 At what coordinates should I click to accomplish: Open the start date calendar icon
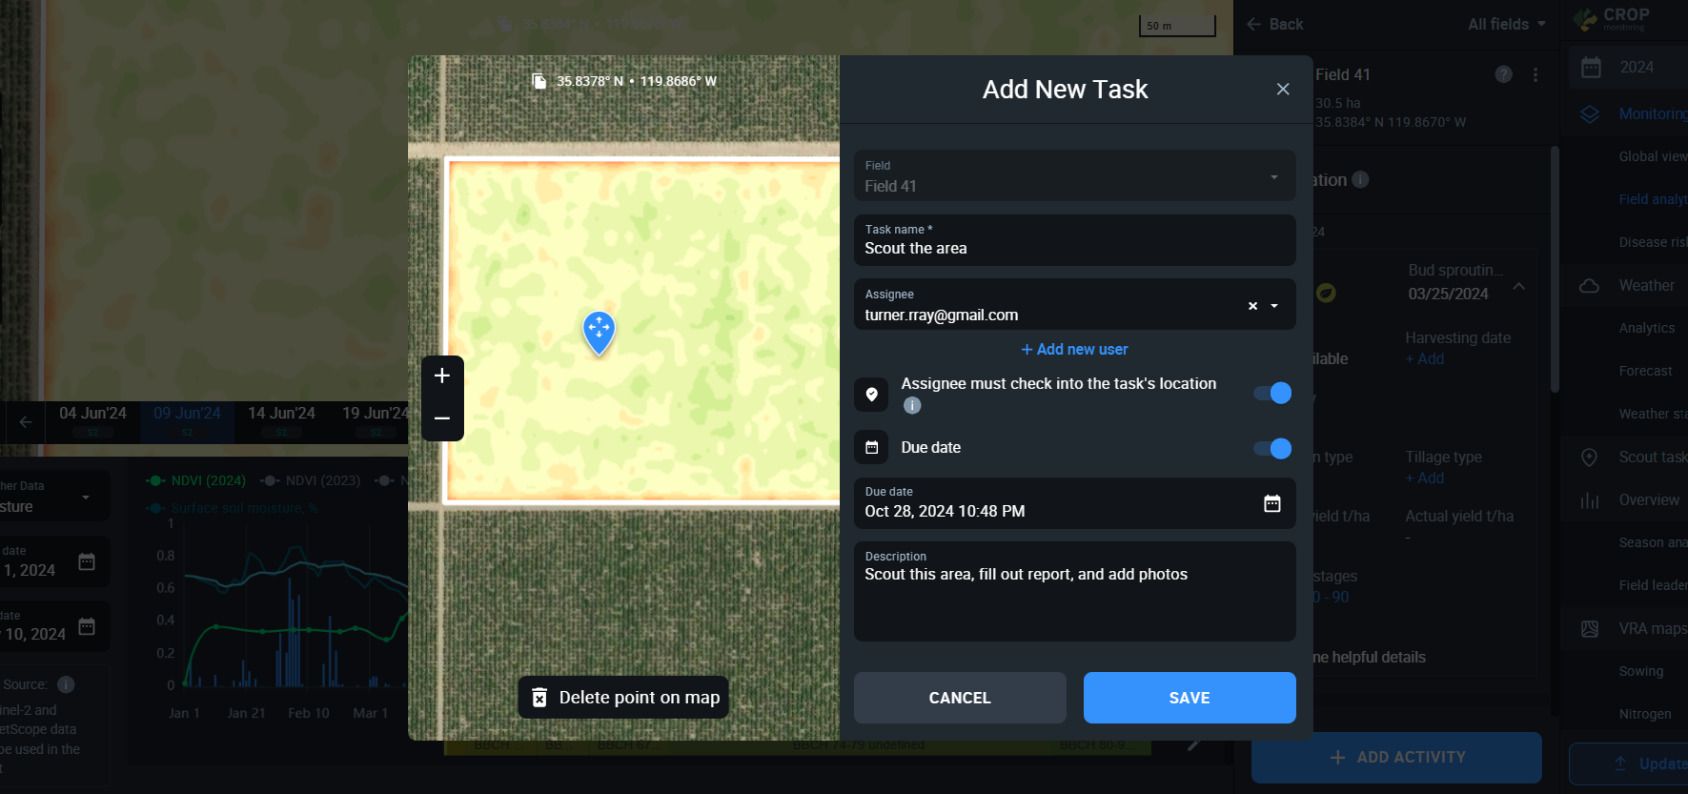point(87,562)
